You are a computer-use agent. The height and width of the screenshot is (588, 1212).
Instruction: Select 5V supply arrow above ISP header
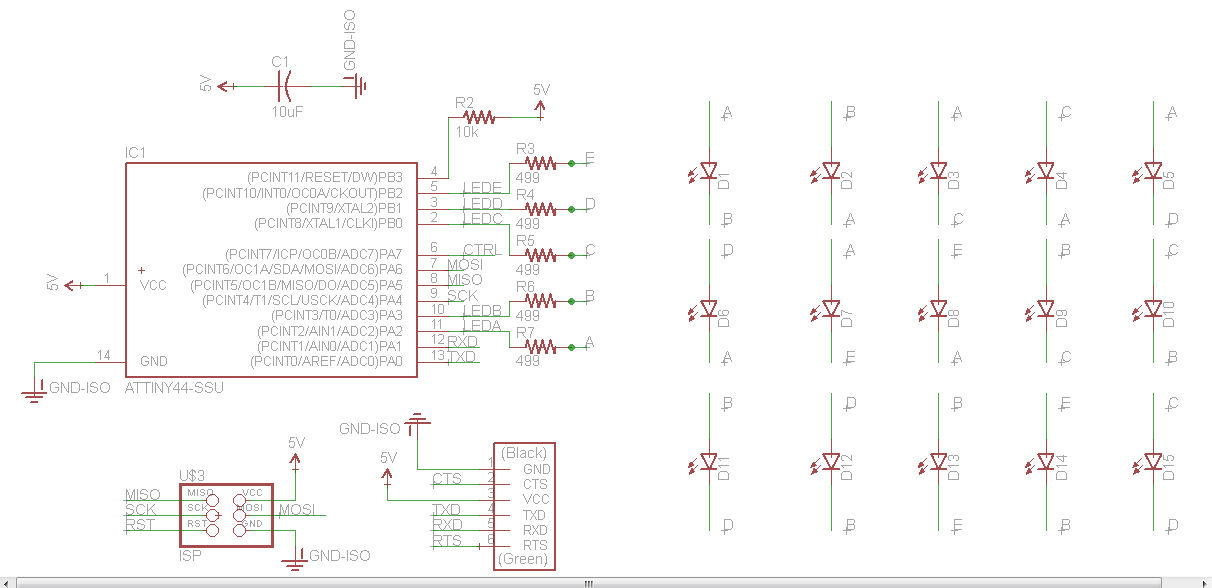click(x=295, y=462)
